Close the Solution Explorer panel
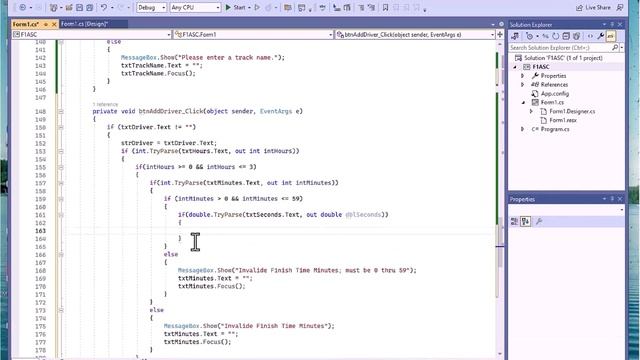The image size is (640, 360). [620, 24]
